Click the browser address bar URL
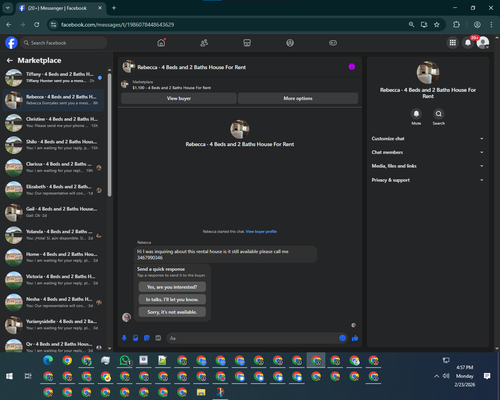The image size is (500, 400). click(x=117, y=25)
